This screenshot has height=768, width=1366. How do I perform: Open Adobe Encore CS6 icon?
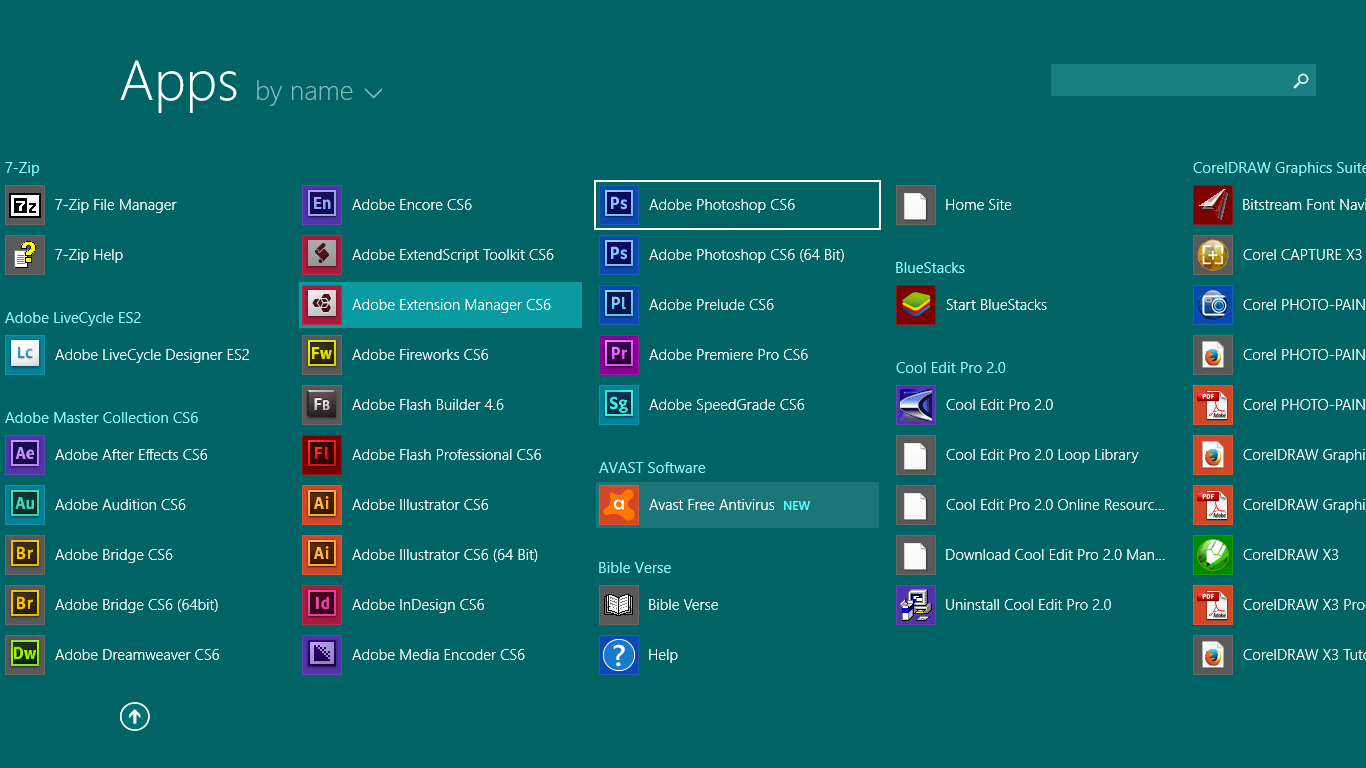point(322,205)
